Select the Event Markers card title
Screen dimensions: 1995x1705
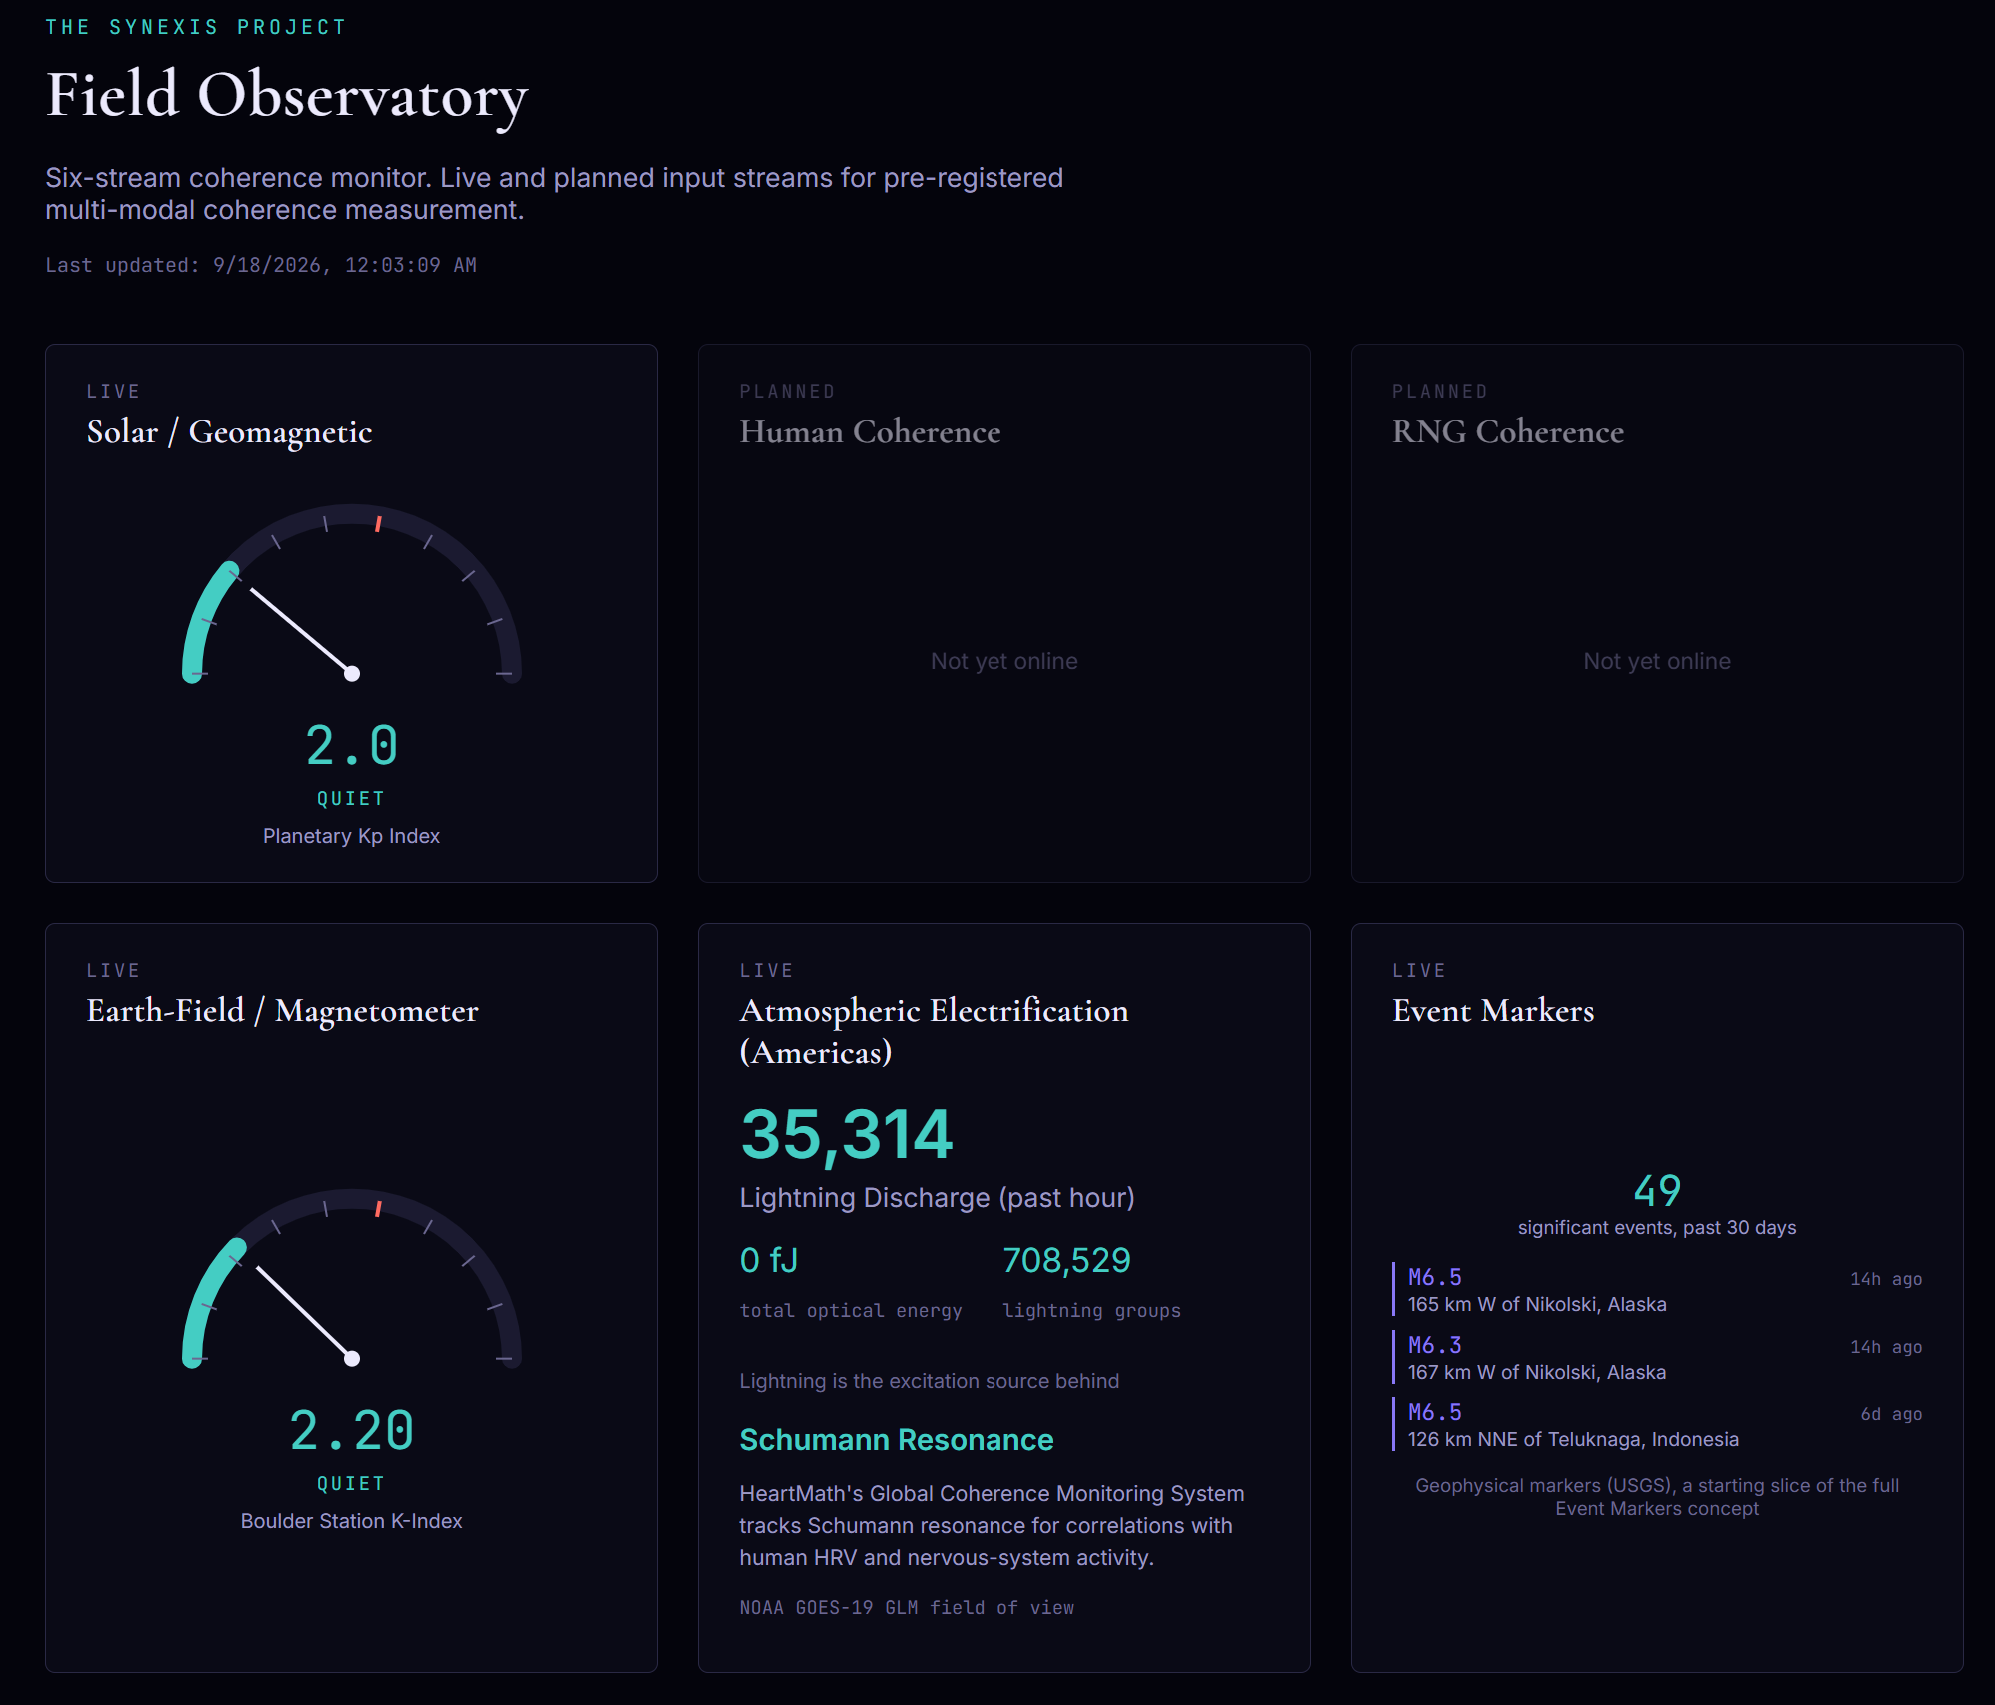[x=1493, y=1011]
